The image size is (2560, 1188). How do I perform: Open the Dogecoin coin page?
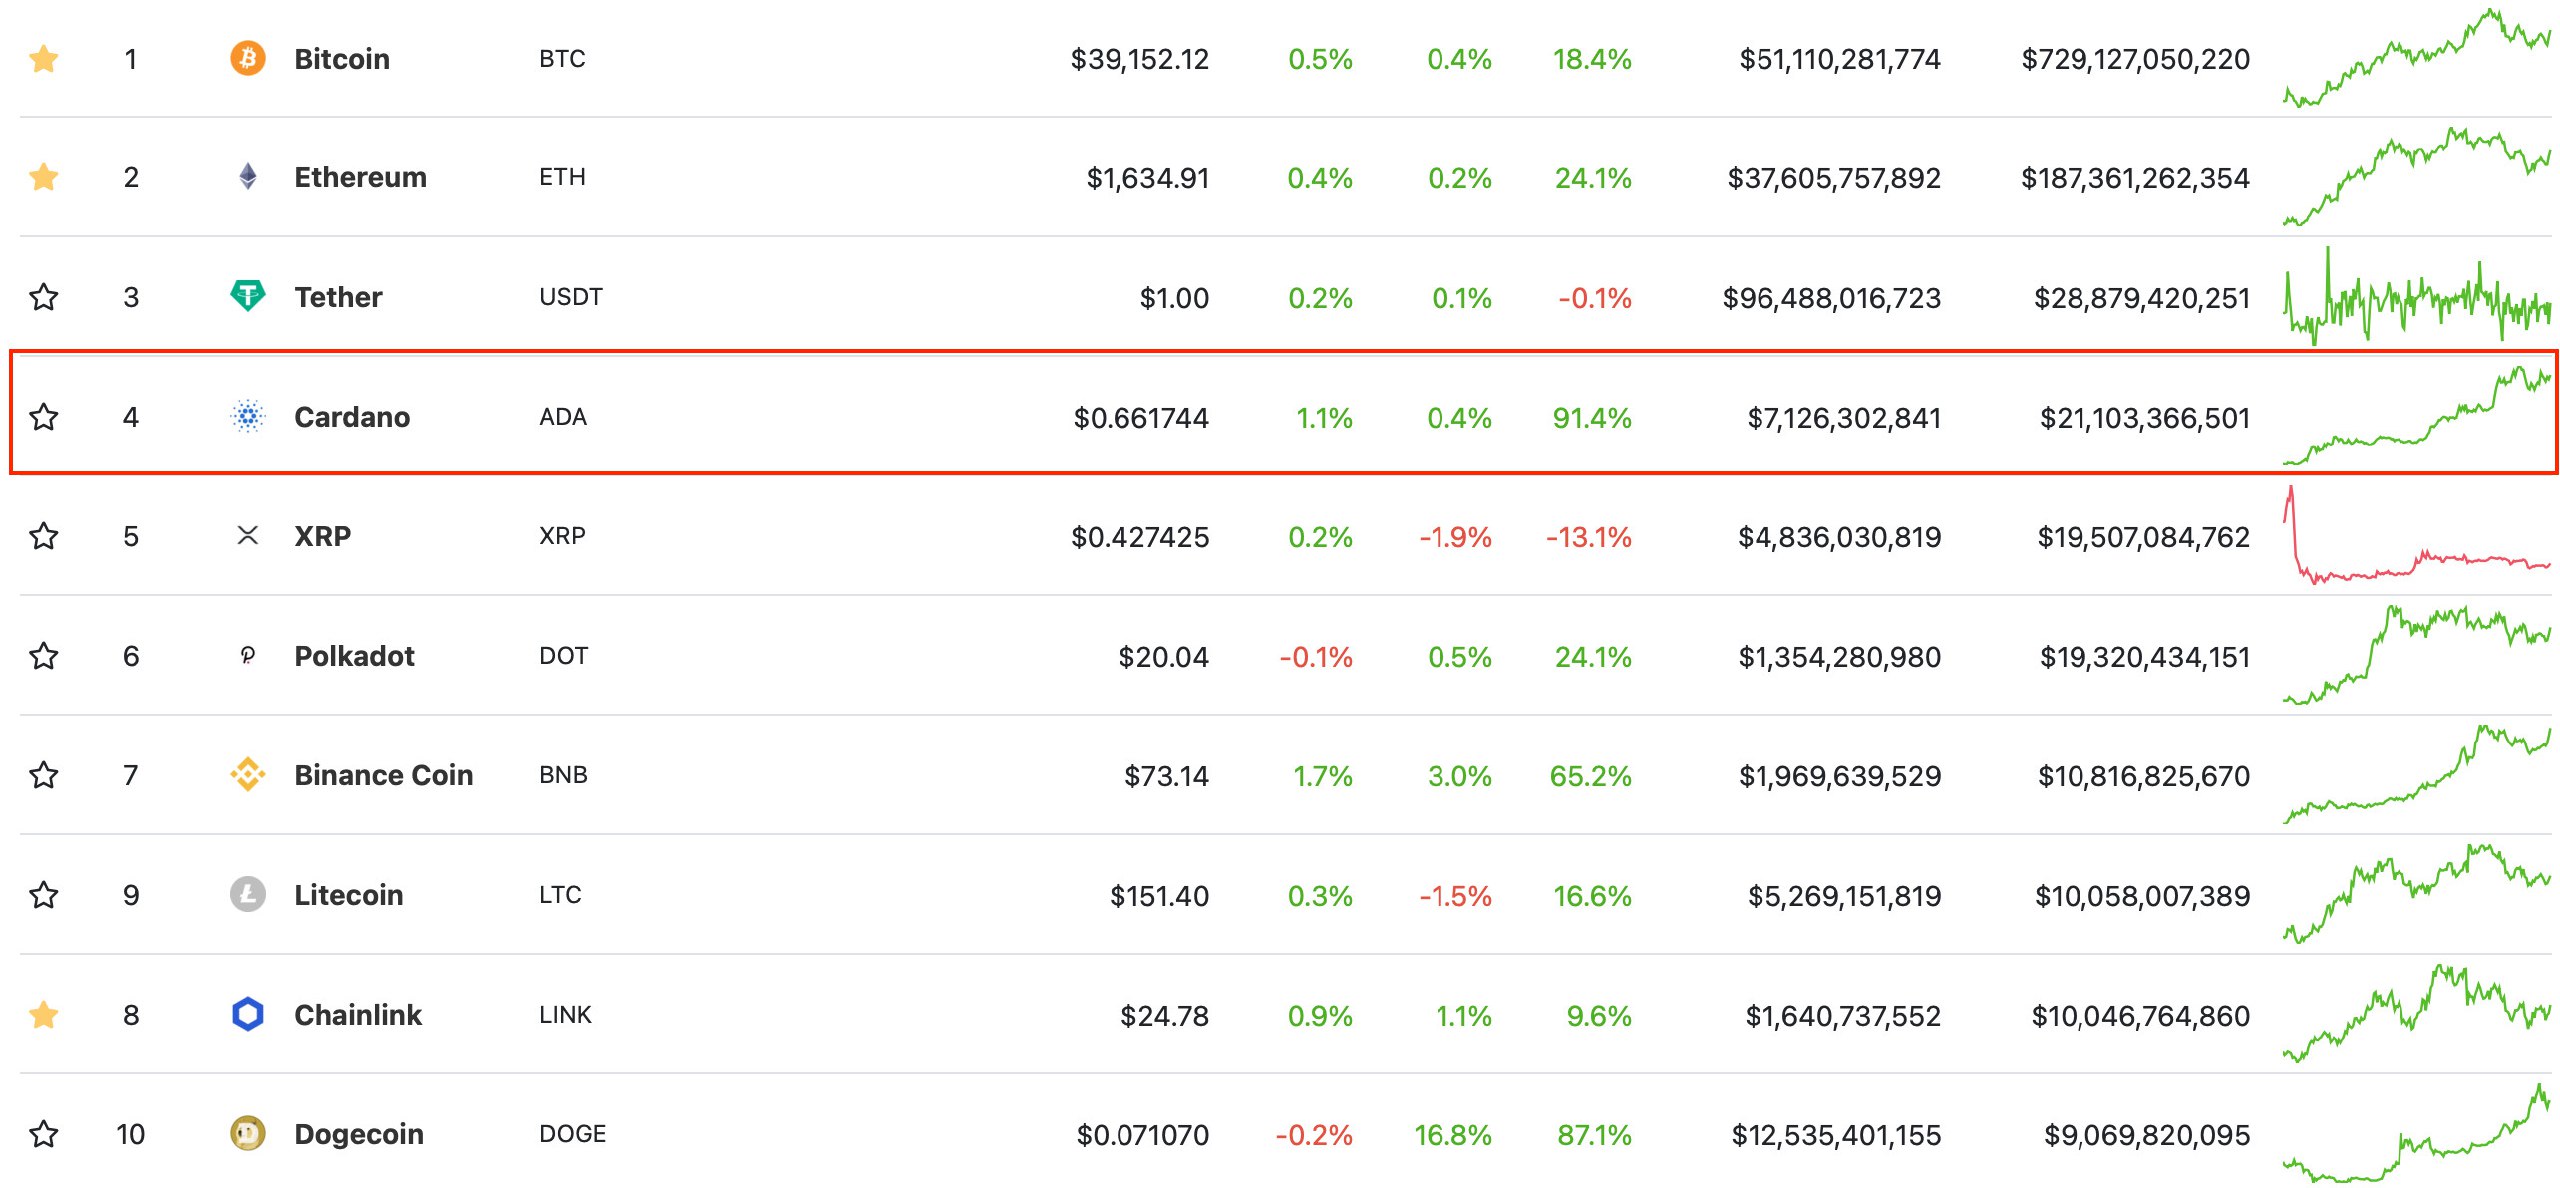(x=359, y=1134)
